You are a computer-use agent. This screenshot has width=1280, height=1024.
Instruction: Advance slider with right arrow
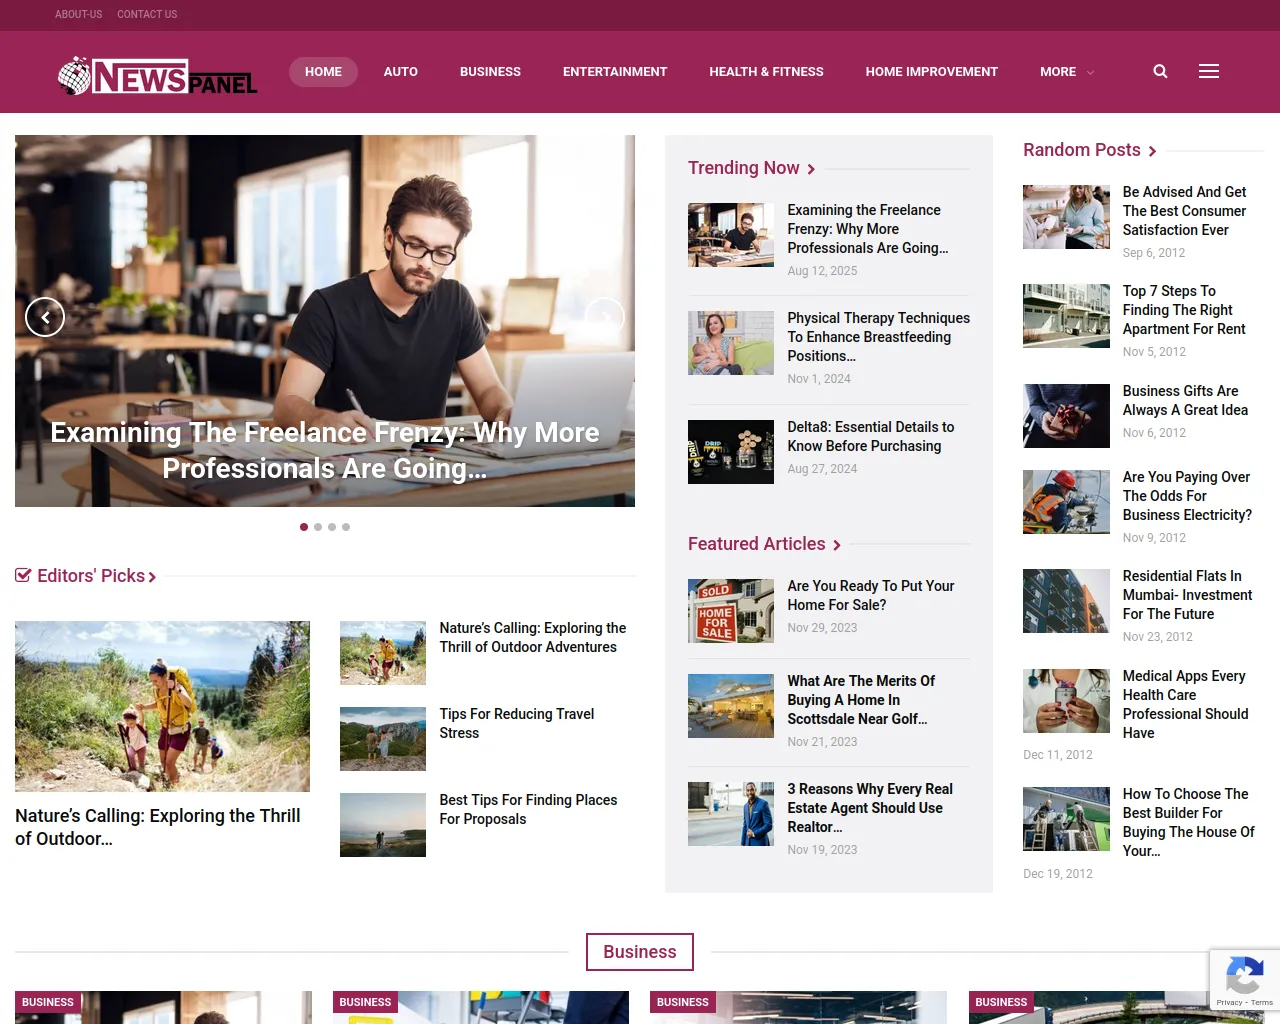[x=604, y=317]
